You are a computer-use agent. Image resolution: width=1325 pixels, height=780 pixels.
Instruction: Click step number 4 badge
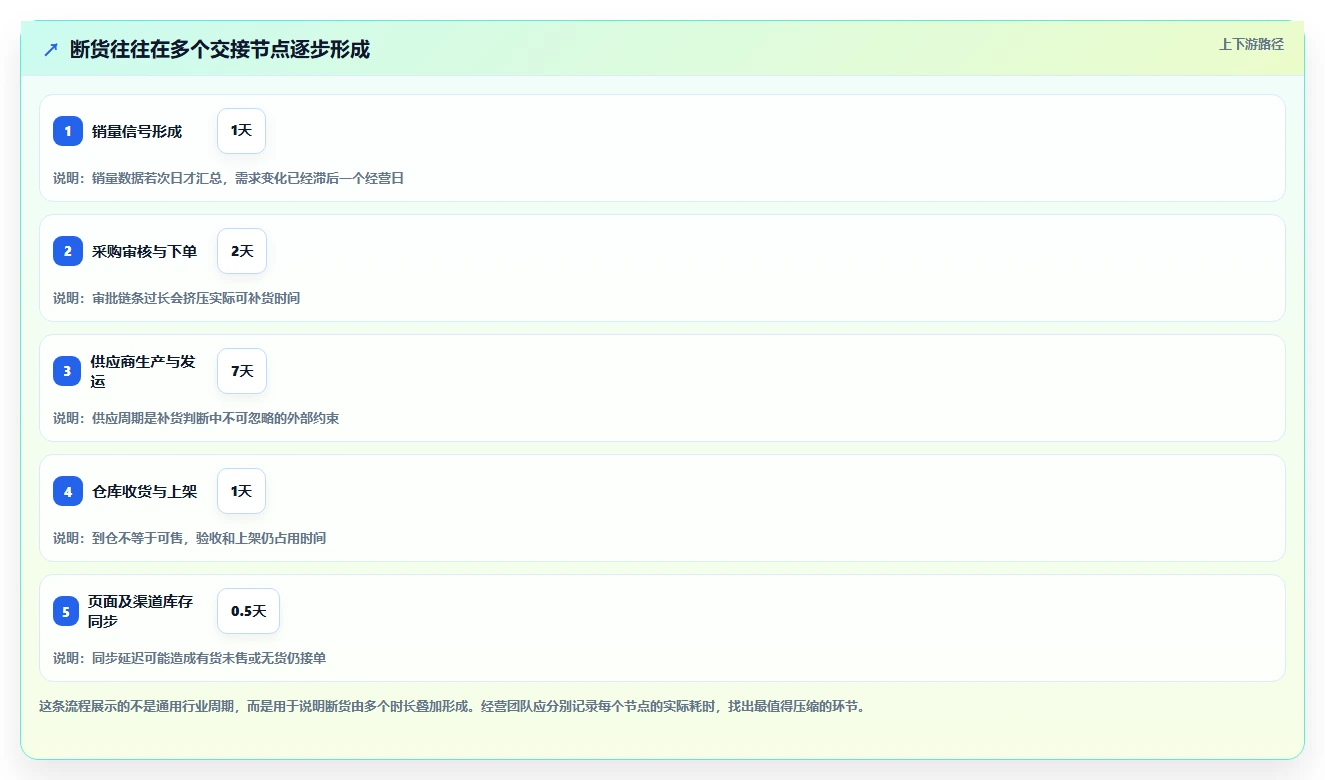click(68, 491)
